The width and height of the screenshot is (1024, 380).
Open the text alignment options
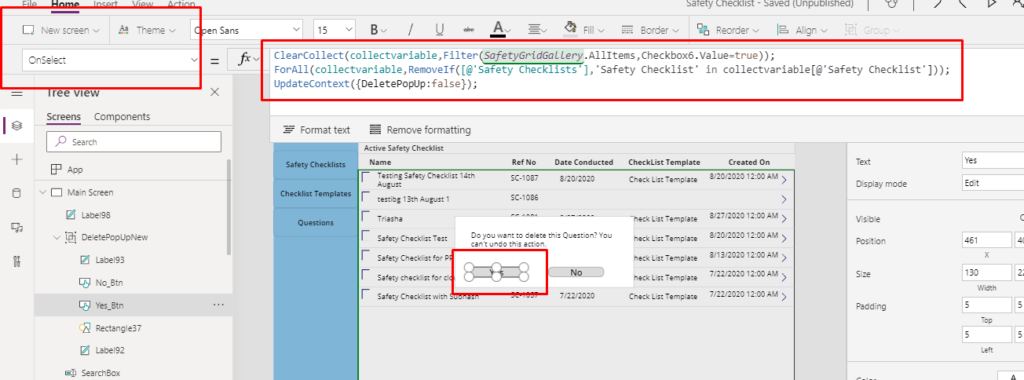click(537, 30)
